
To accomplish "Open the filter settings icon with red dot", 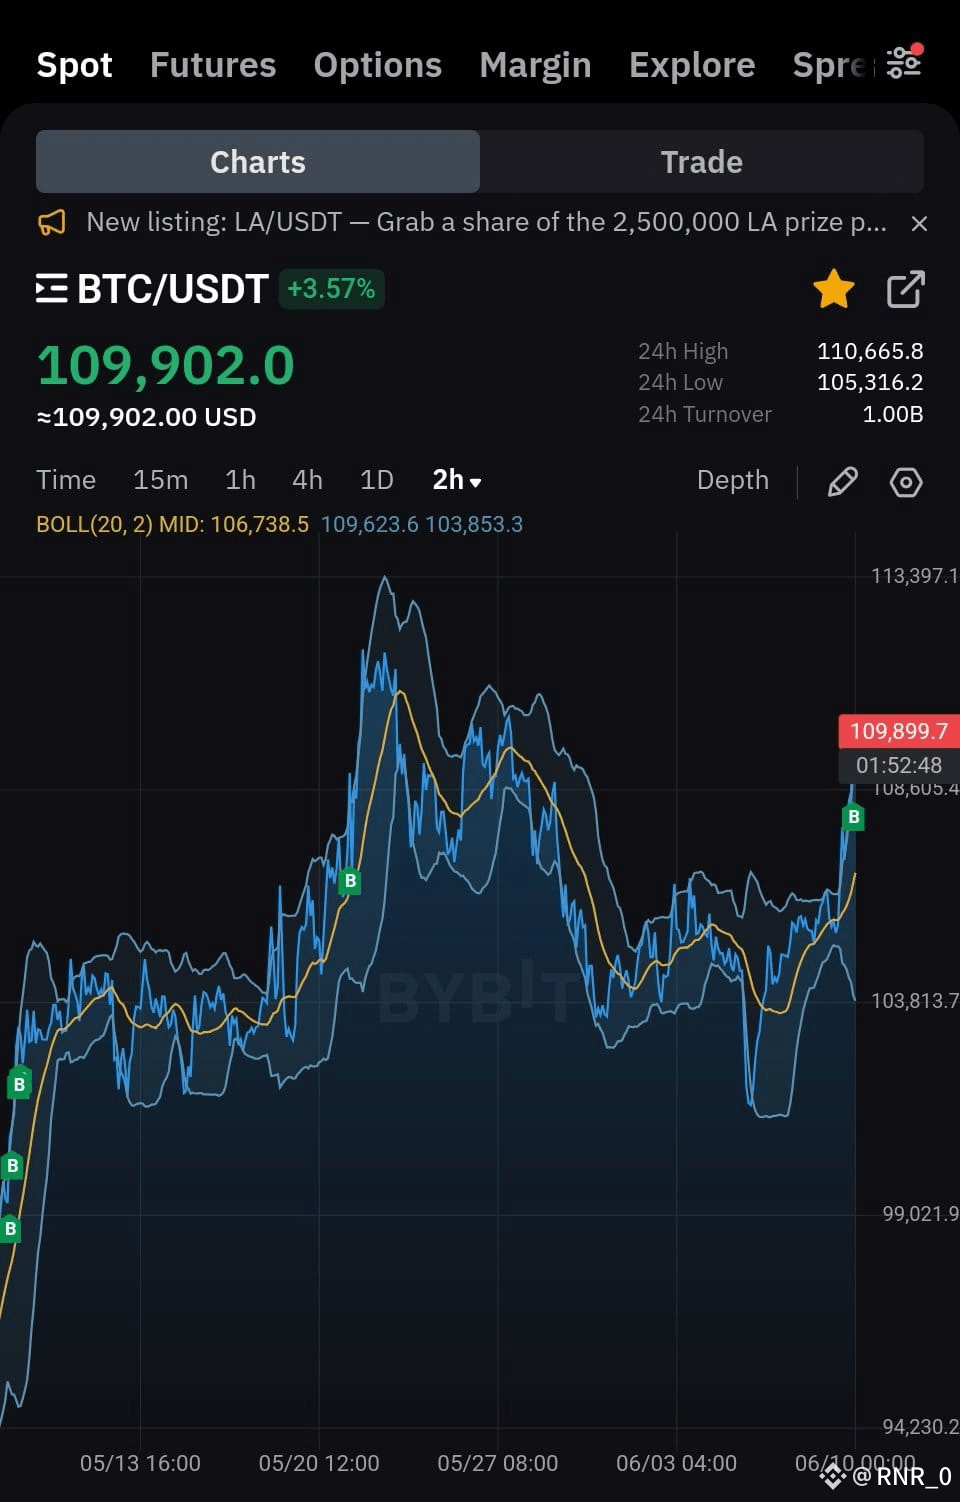I will [x=904, y=62].
